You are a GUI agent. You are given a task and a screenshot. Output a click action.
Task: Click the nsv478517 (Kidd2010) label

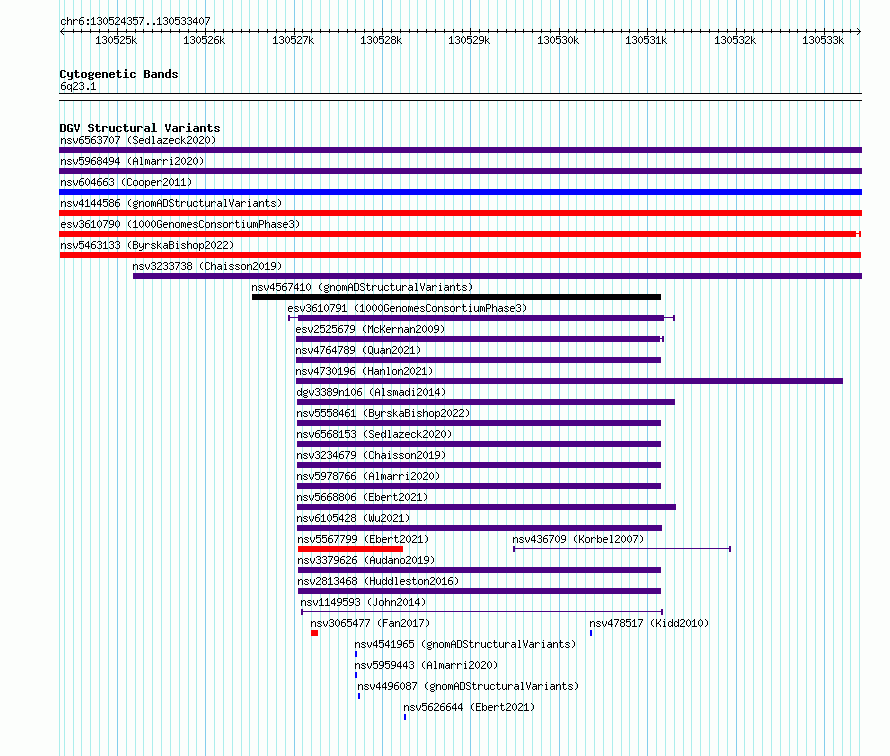pyautogui.click(x=649, y=623)
